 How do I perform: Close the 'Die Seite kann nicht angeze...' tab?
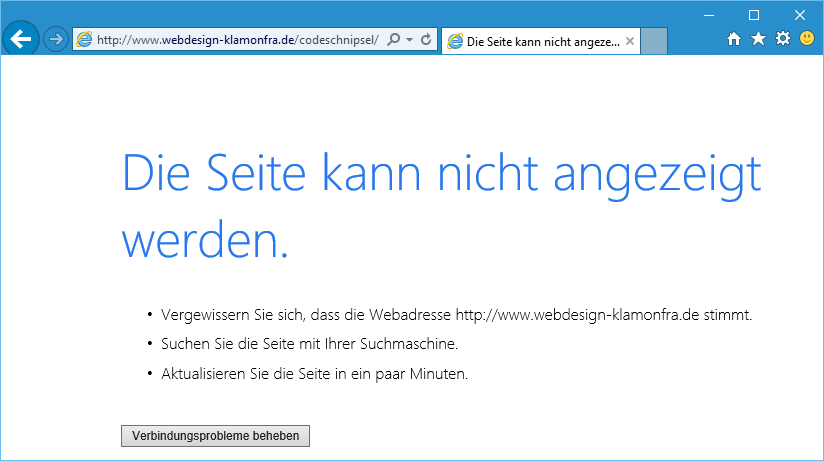coord(629,41)
